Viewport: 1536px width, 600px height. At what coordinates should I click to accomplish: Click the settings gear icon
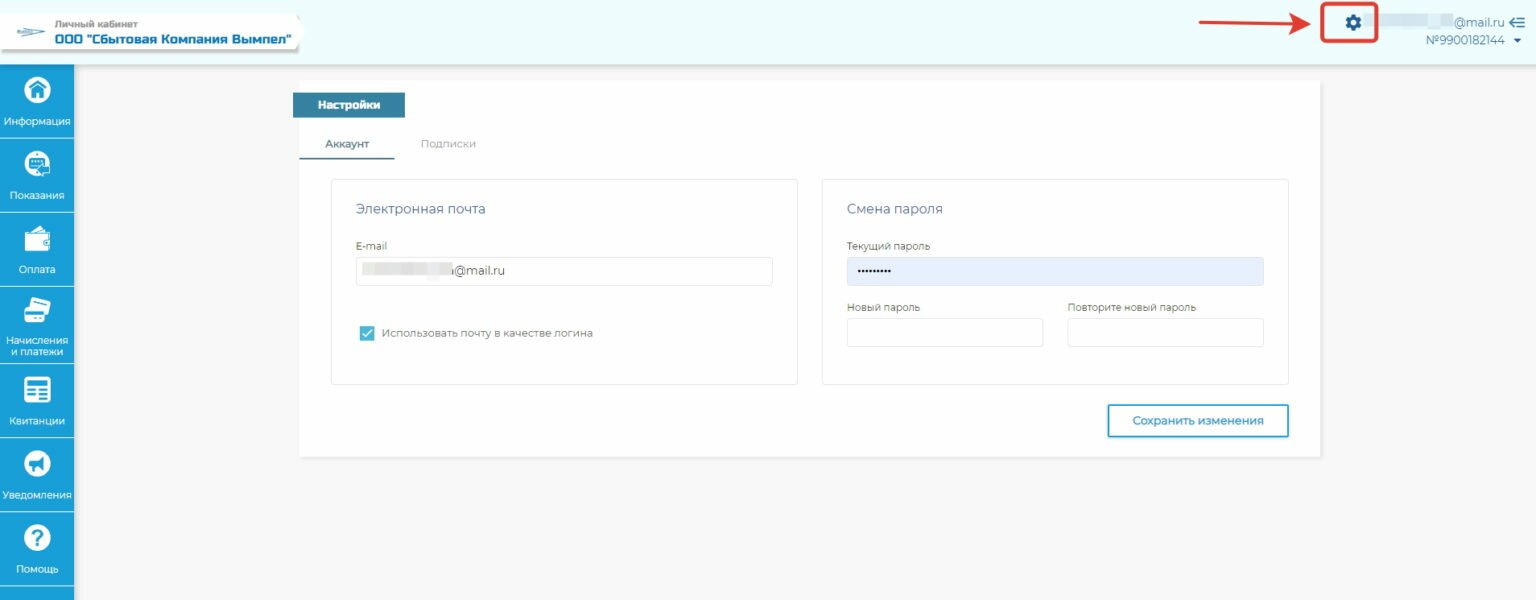point(1352,23)
